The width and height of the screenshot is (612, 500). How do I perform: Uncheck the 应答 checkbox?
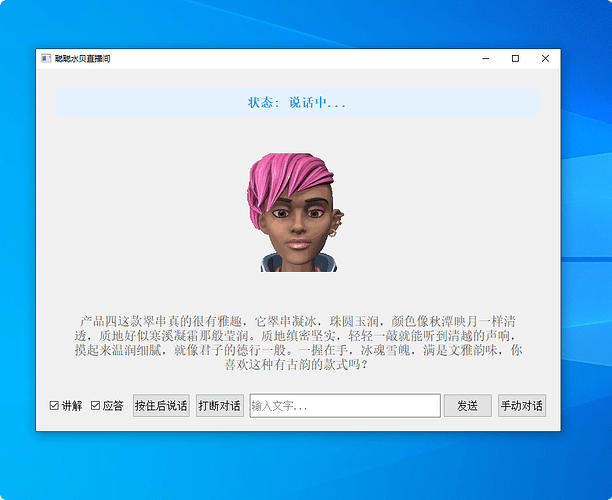coord(95,406)
